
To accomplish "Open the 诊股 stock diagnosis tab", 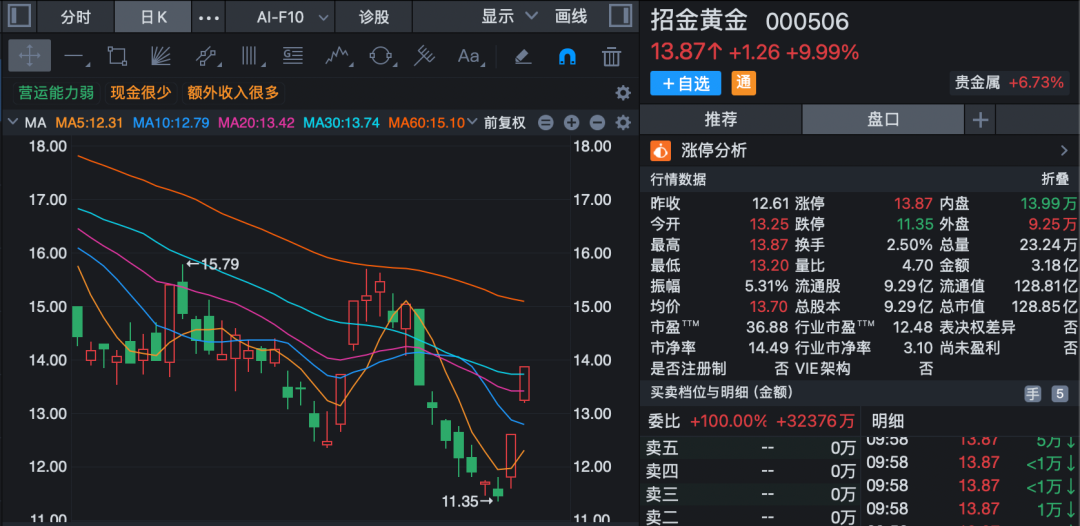I will click(375, 17).
